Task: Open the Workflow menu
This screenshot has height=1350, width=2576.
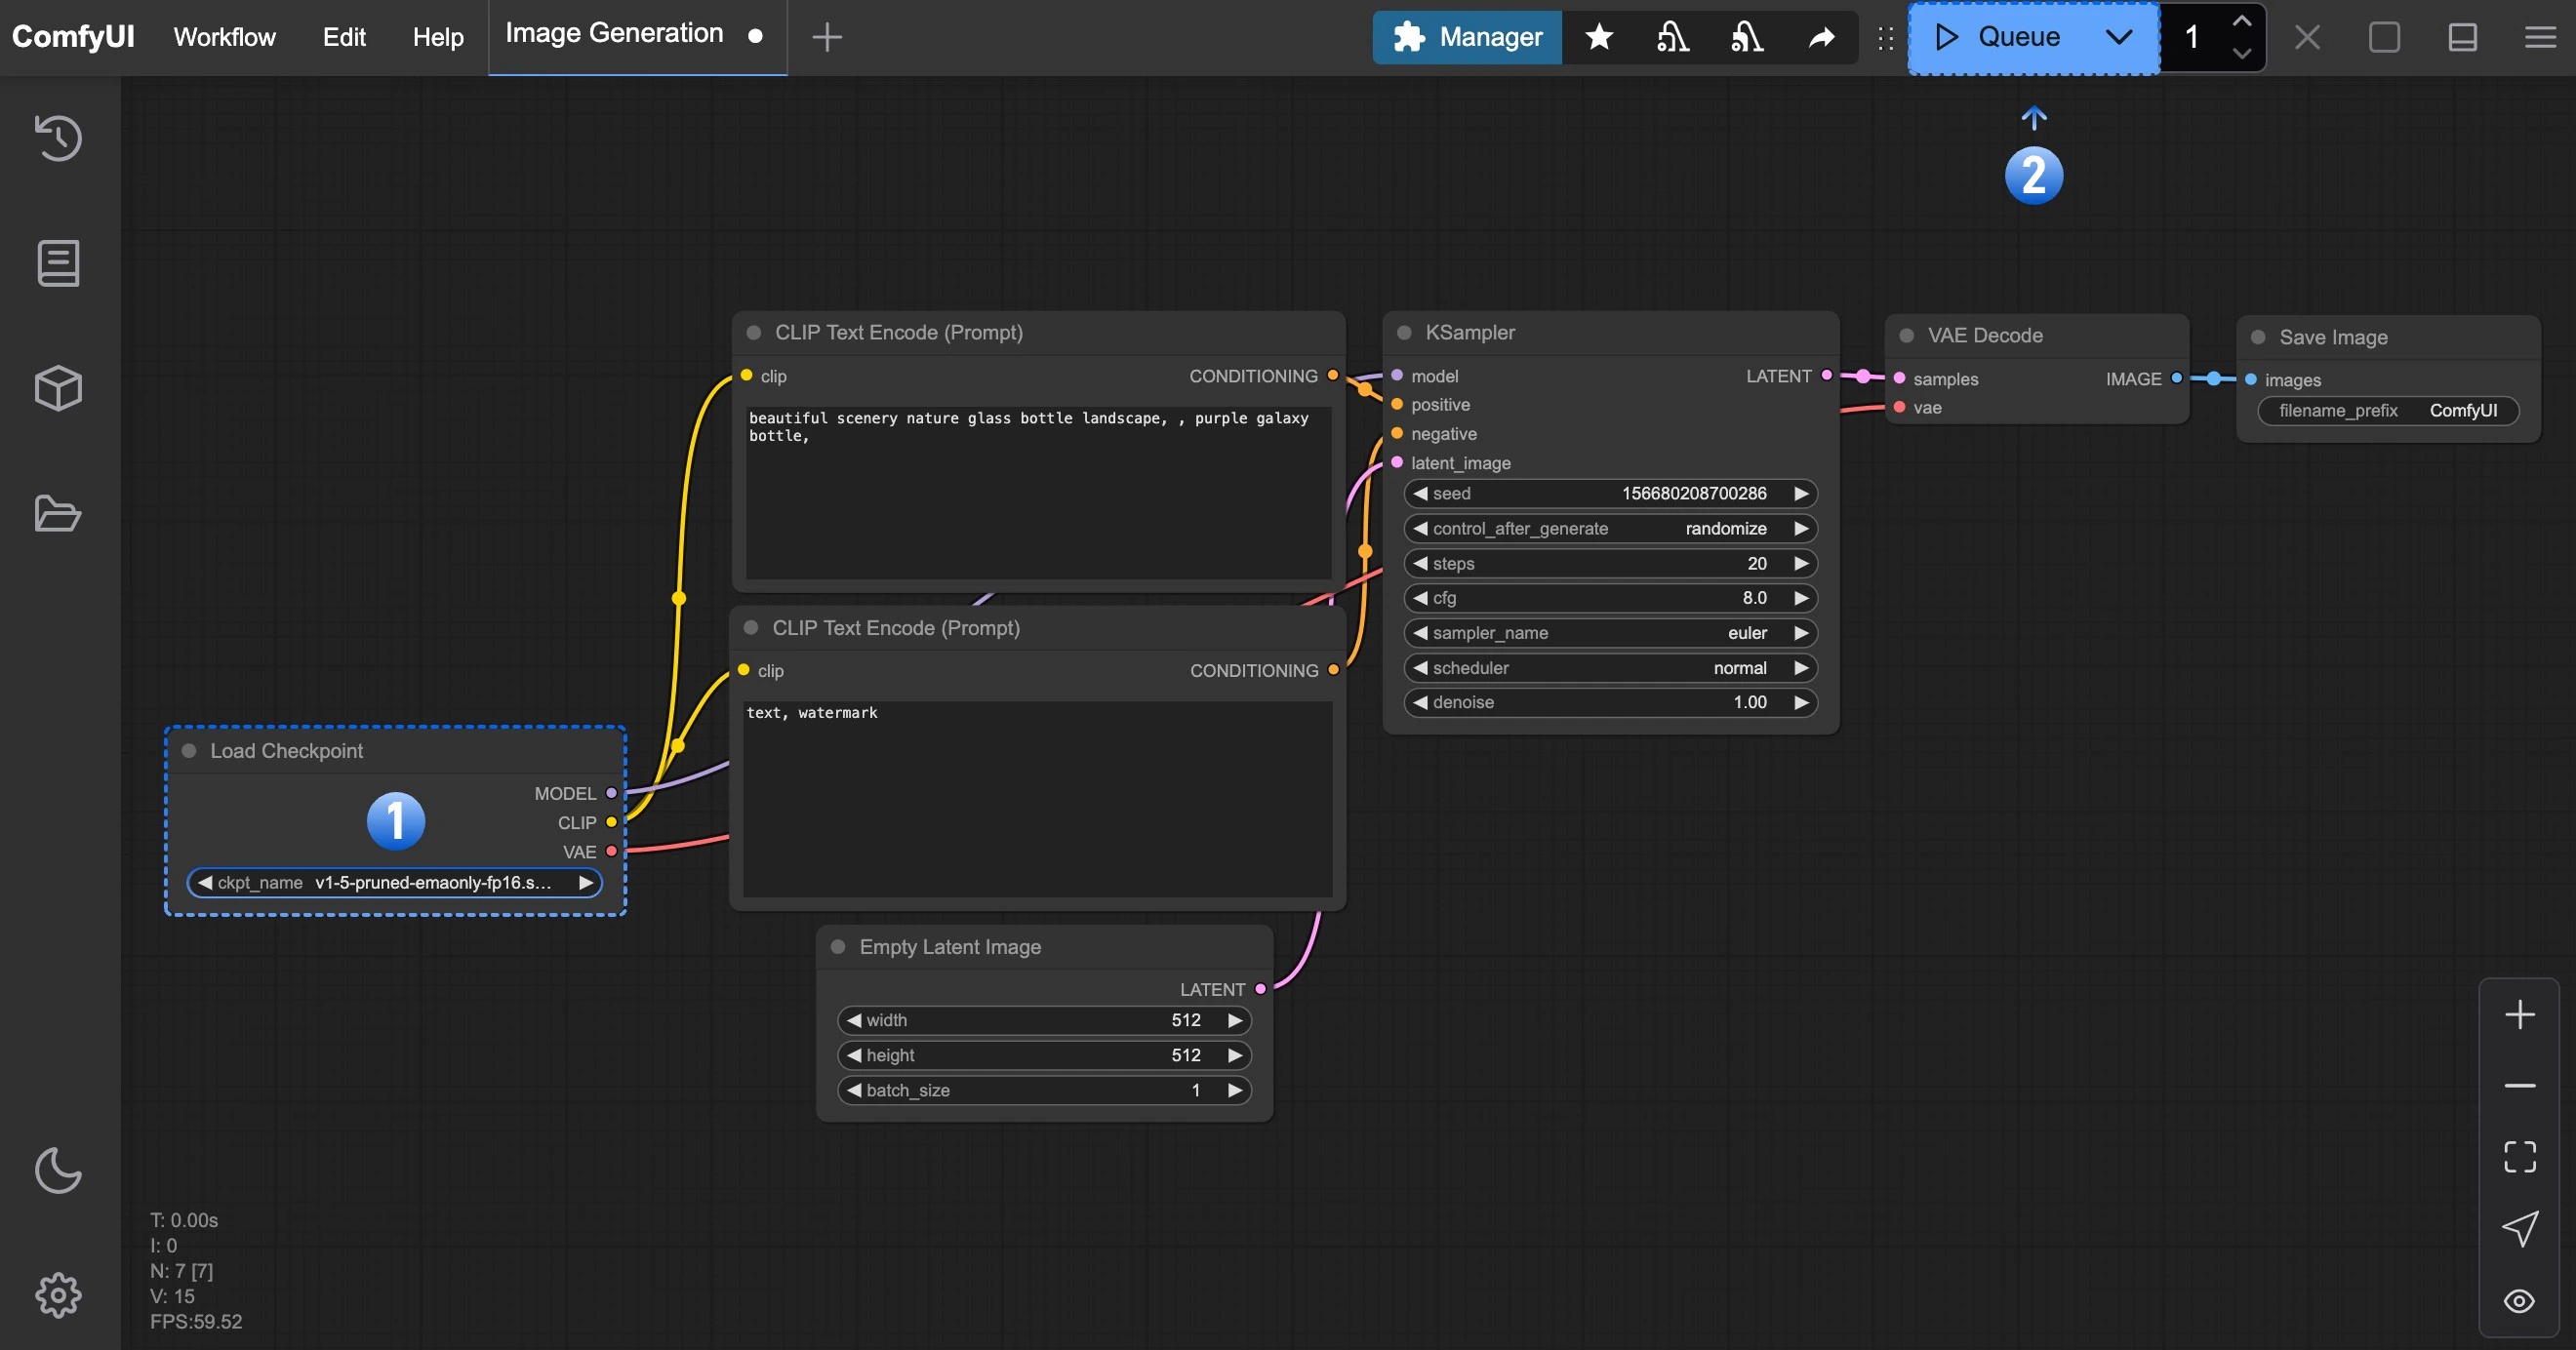Action: coord(224,37)
